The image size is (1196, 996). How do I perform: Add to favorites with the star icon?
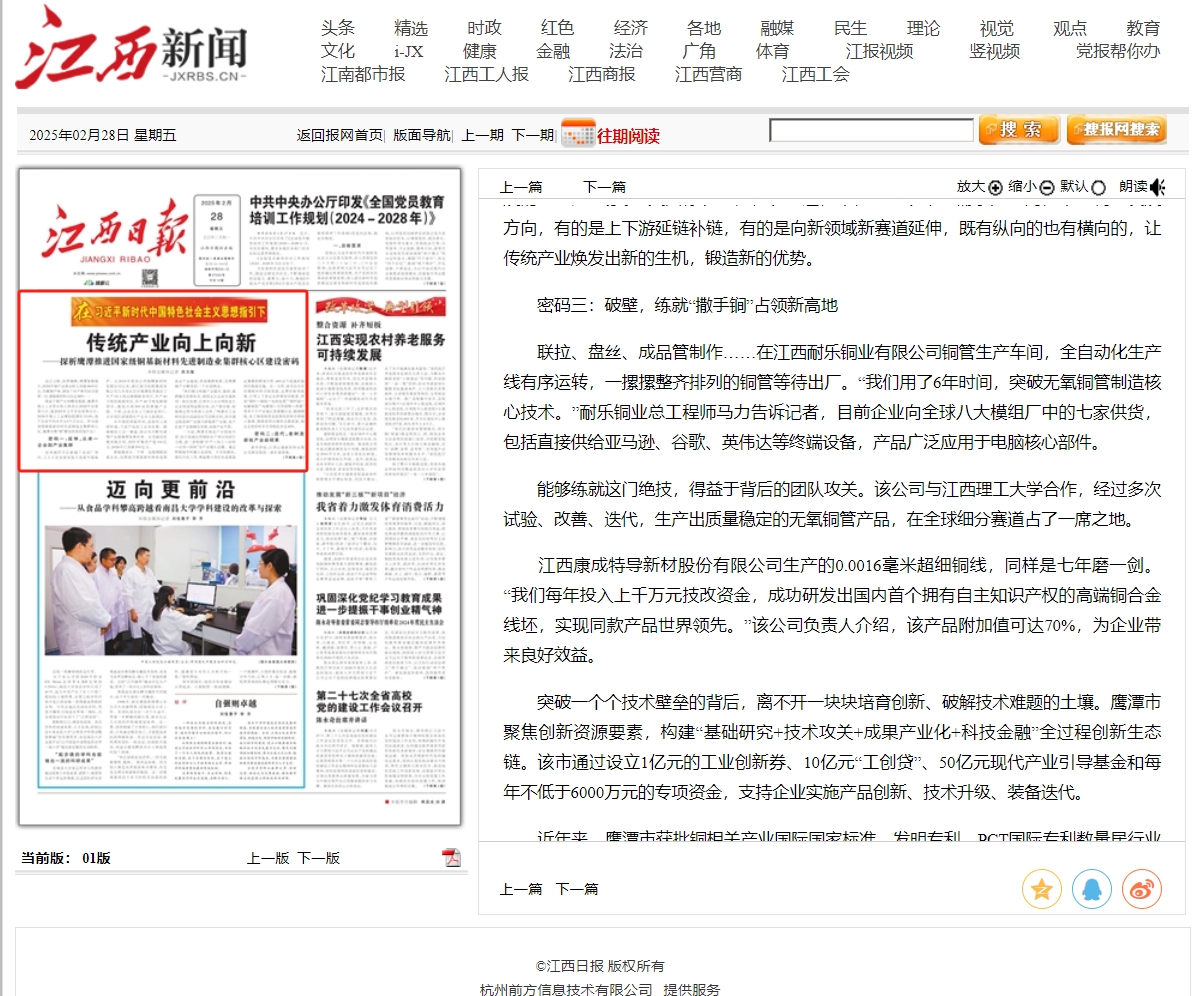click(1041, 888)
